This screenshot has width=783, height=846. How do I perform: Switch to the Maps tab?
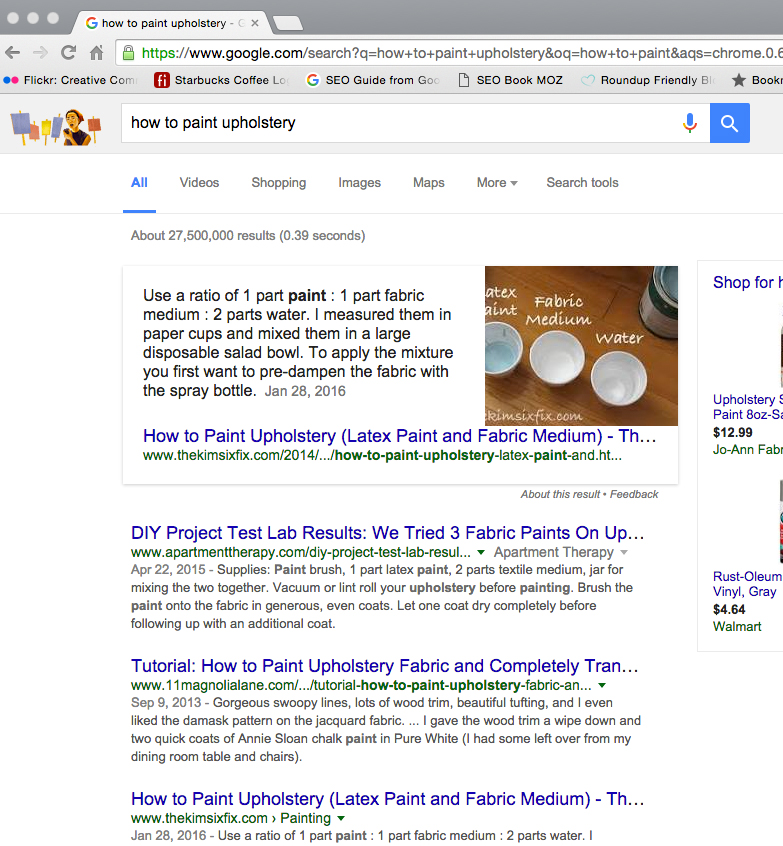coord(428,183)
